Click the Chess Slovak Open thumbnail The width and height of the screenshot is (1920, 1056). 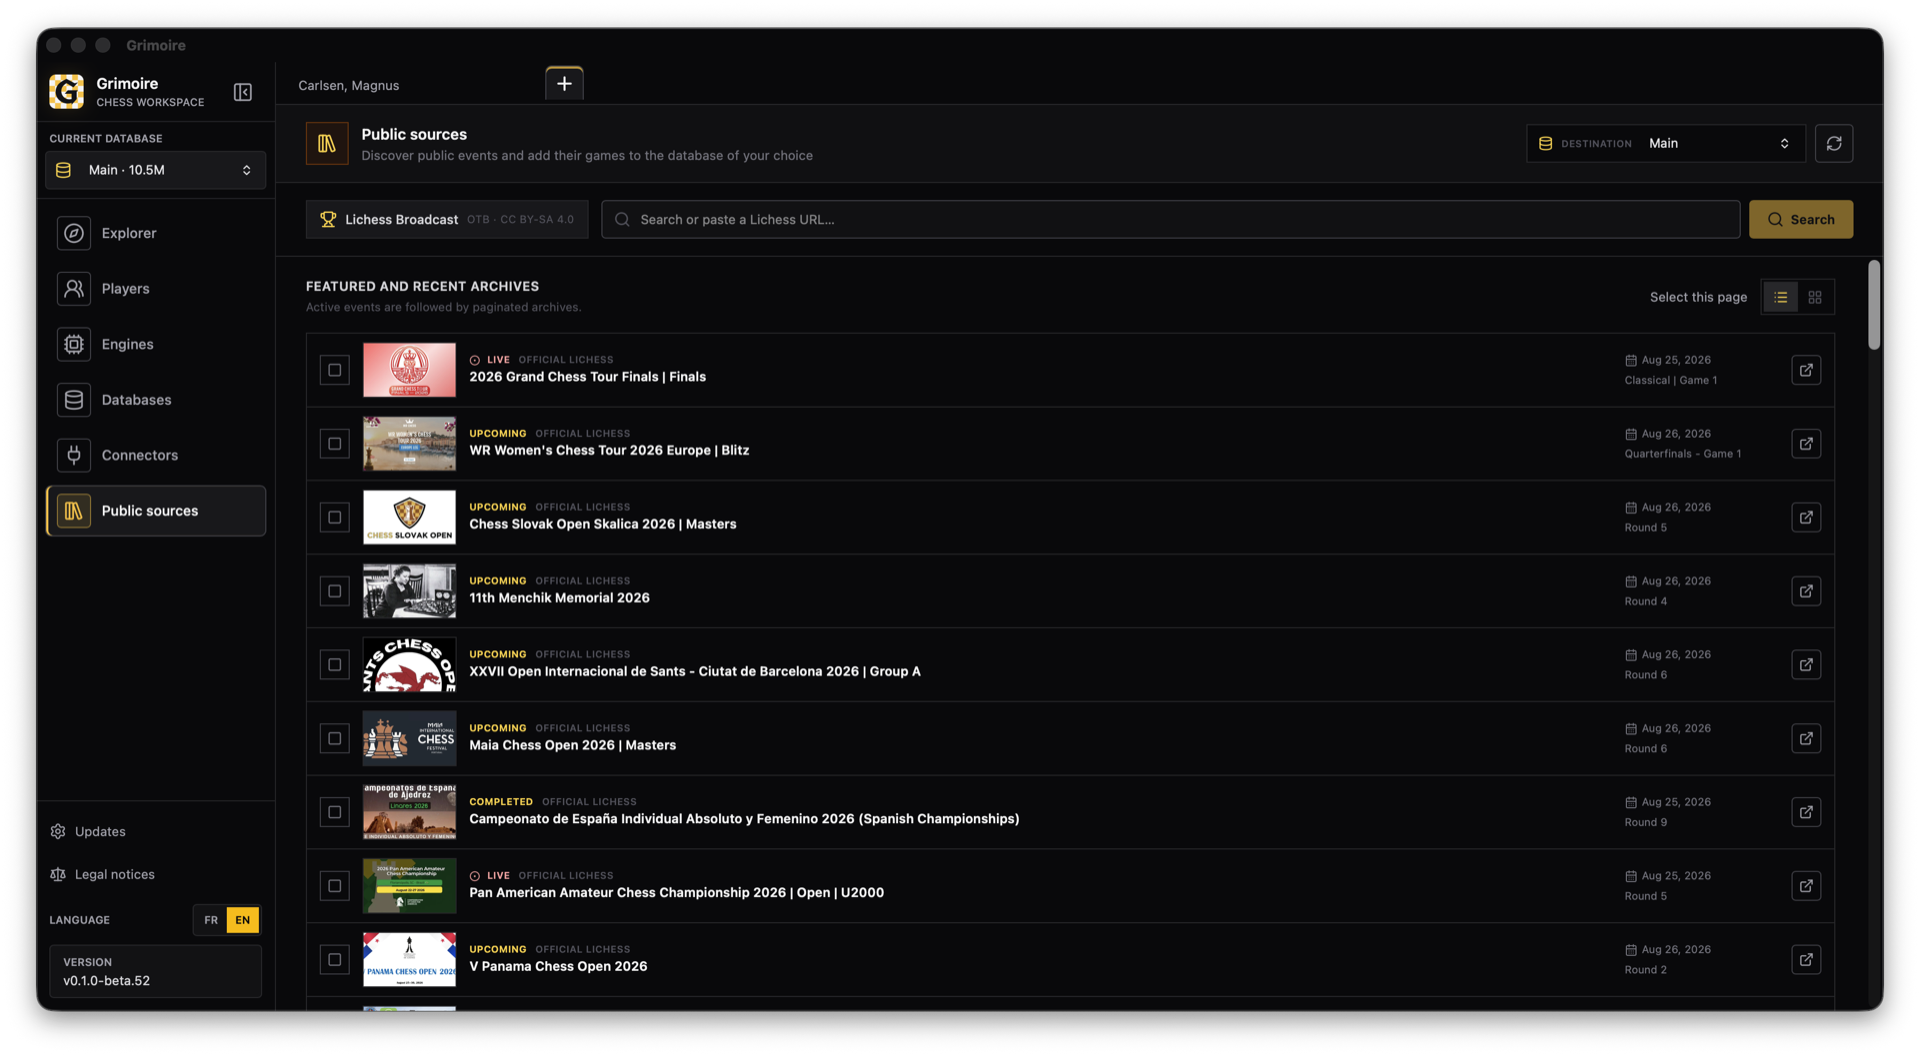409,517
